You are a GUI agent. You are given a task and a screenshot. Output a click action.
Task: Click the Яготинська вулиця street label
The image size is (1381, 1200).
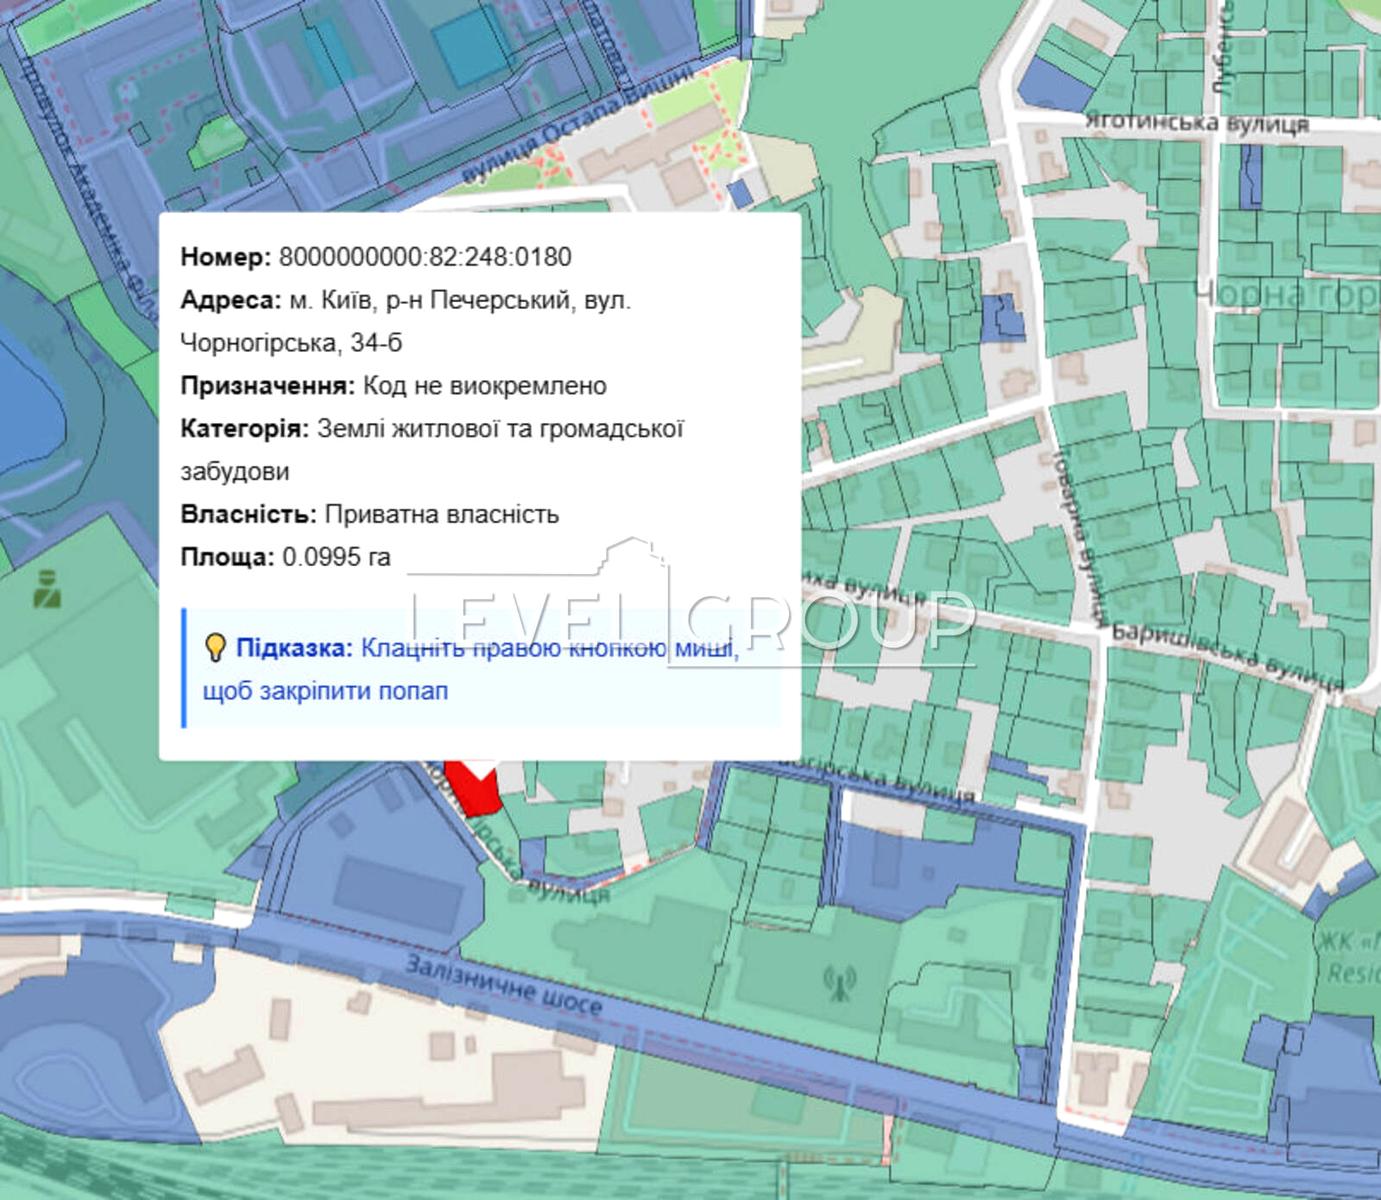point(1197,123)
